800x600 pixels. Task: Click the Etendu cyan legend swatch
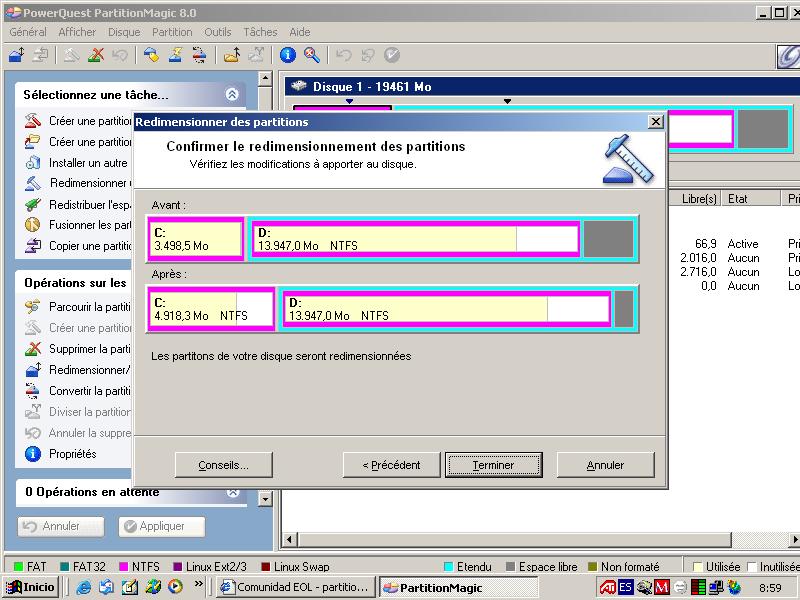tap(448, 566)
